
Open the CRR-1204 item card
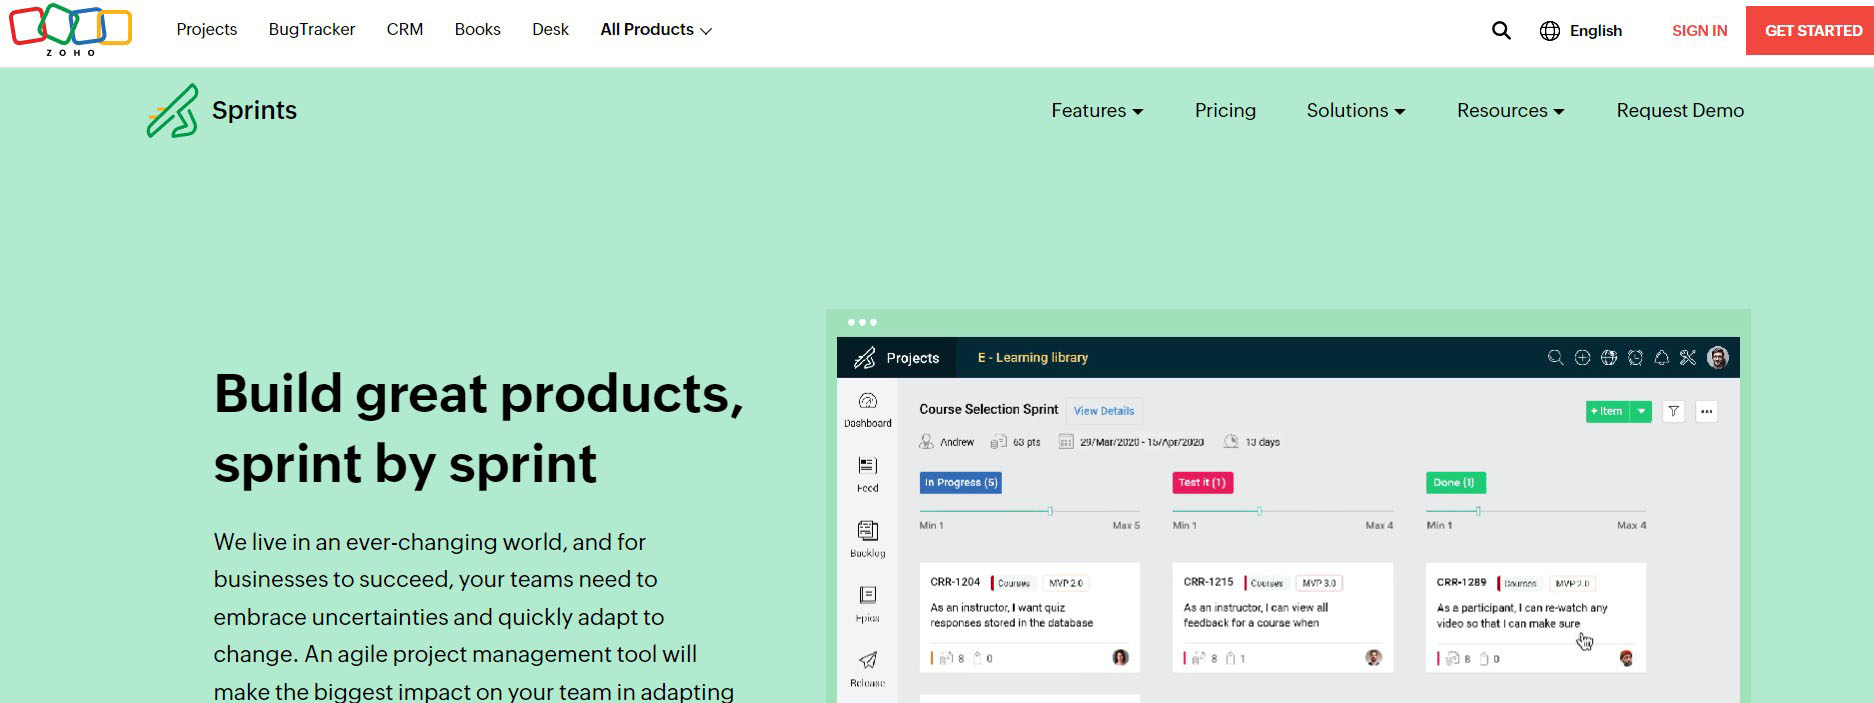(x=1029, y=618)
